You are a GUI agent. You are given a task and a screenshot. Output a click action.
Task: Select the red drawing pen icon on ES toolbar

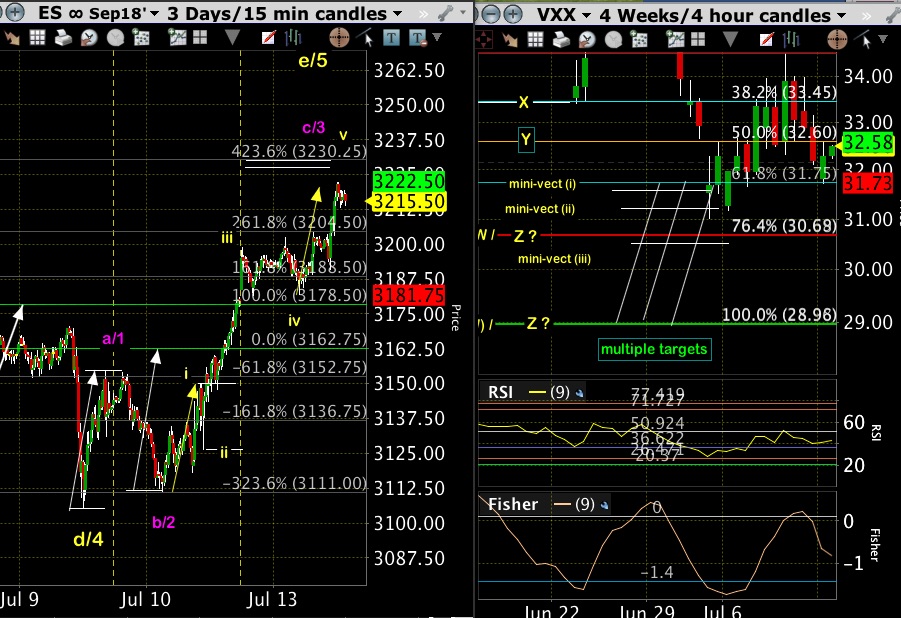tap(268, 36)
